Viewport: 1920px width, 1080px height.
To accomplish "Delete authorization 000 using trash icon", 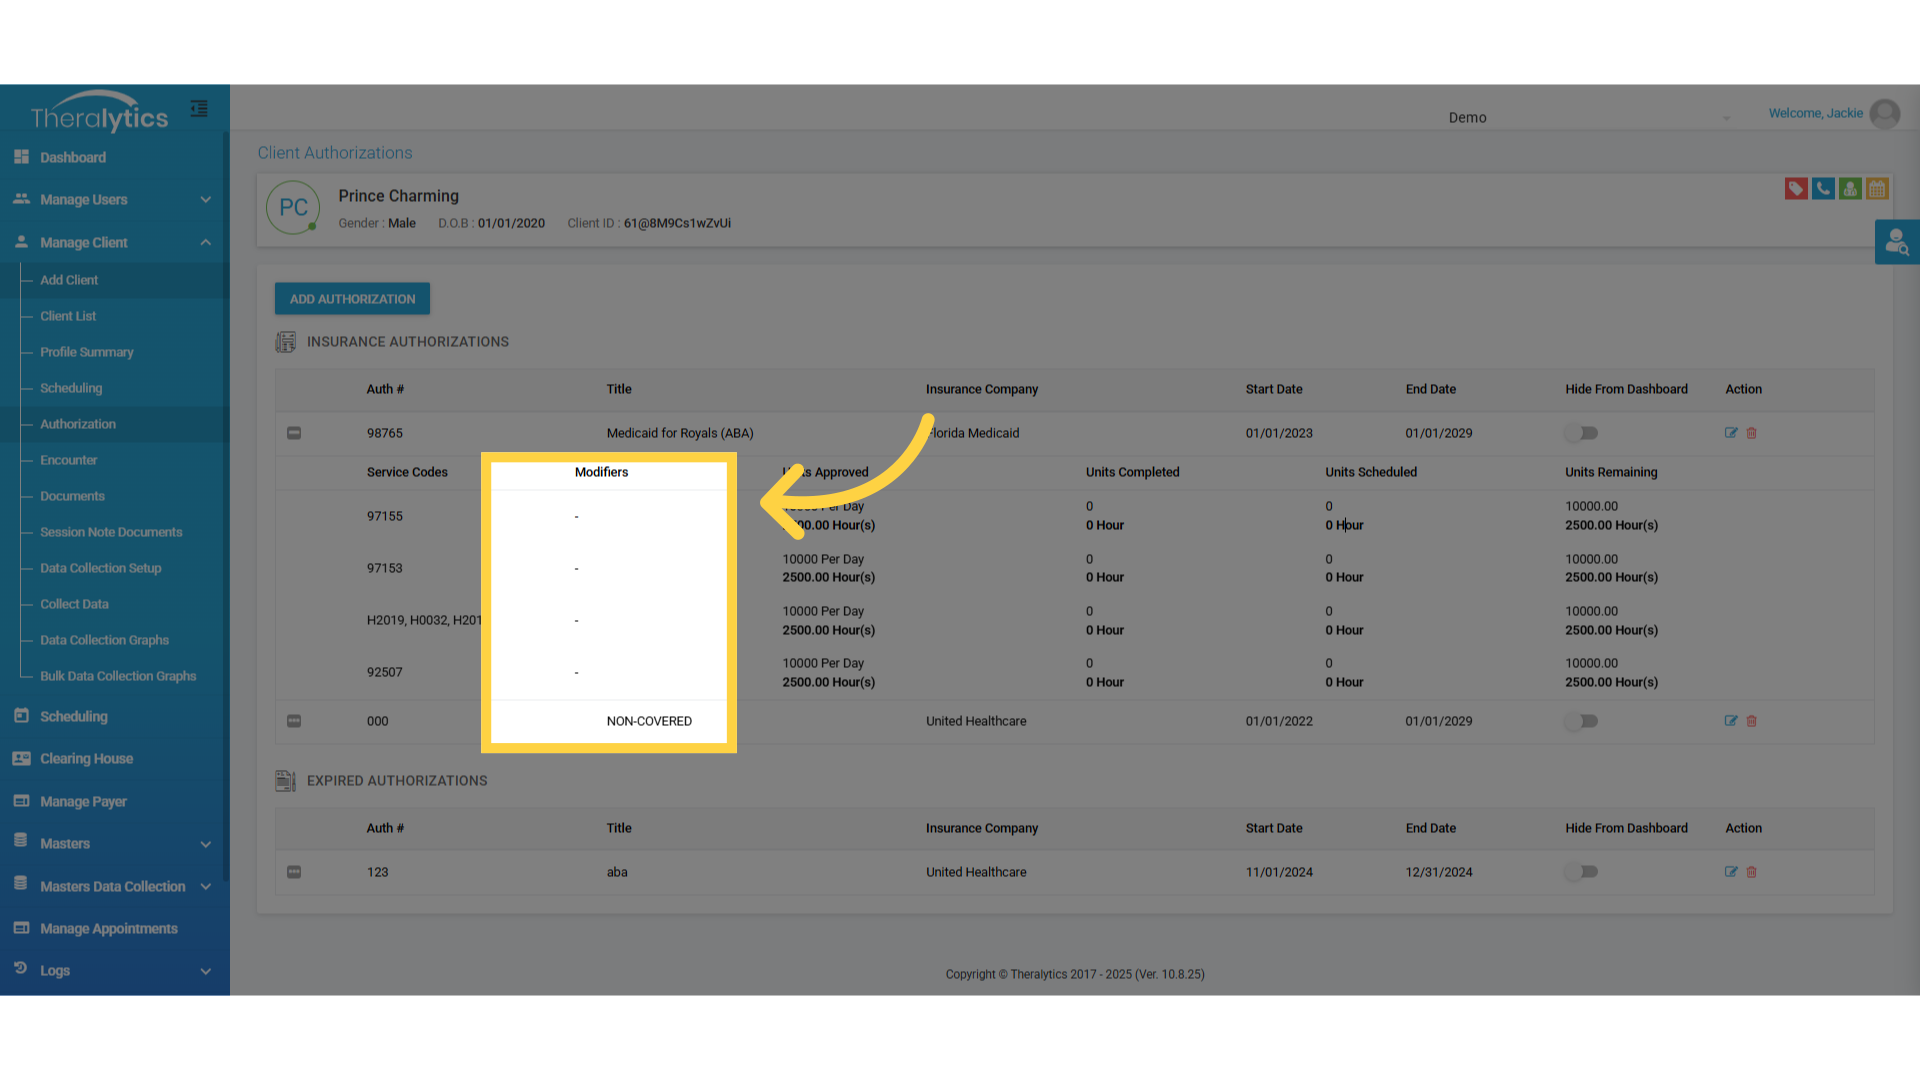I will (x=1752, y=721).
